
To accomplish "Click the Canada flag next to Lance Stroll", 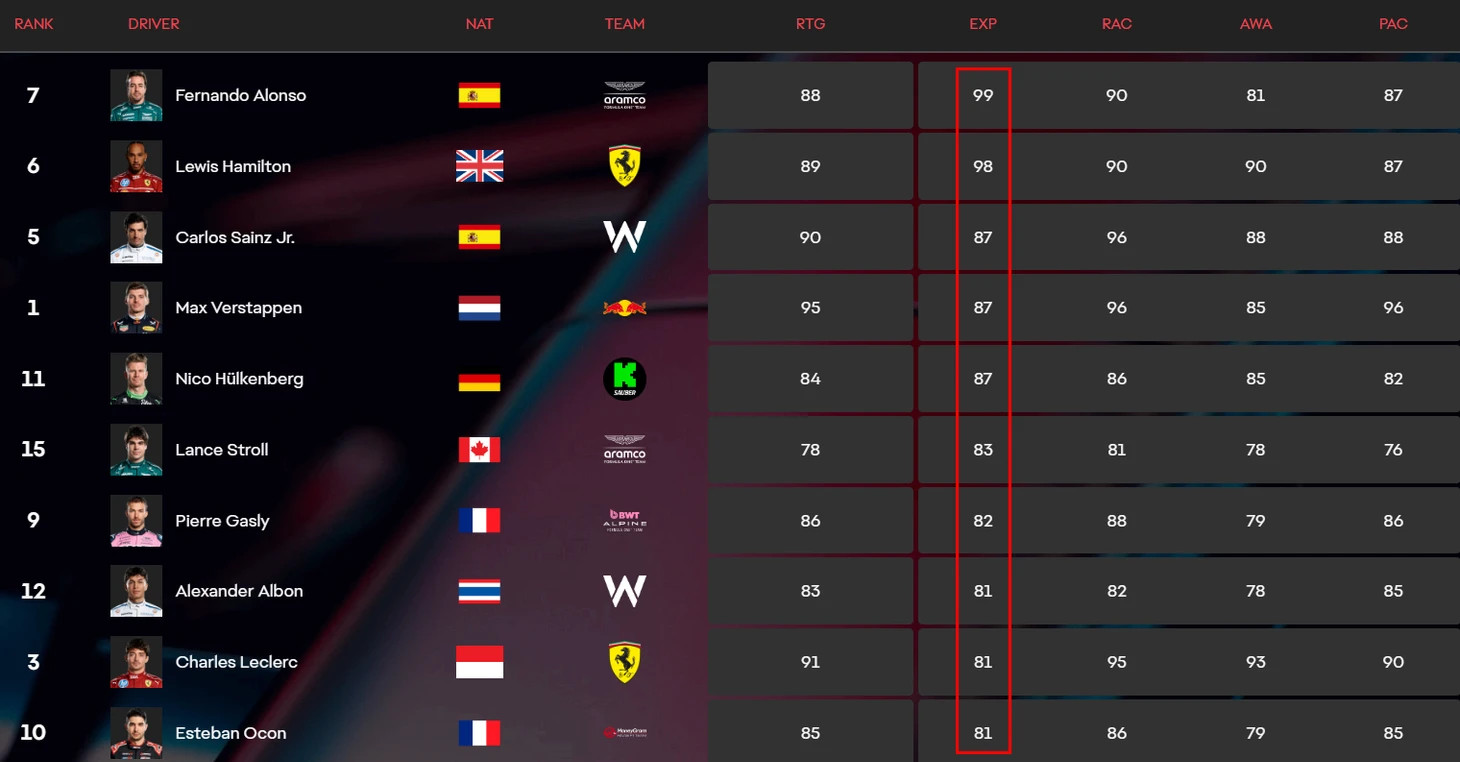I will [479, 450].
